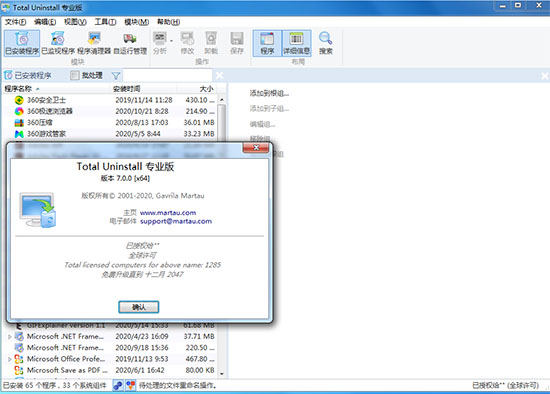Image resolution: width=550 pixels, height=394 pixels.
Task: Click the status bar pending operations icon
Action: tap(130, 386)
